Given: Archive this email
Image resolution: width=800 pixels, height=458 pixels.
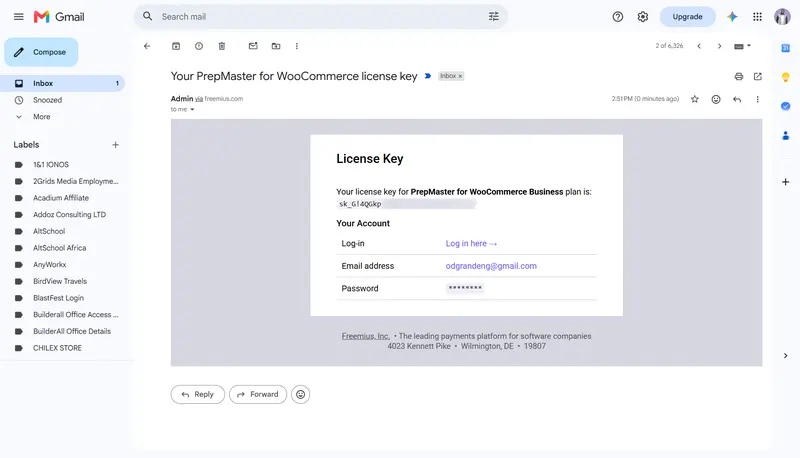Looking at the screenshot, I should [x=176, y=46].
